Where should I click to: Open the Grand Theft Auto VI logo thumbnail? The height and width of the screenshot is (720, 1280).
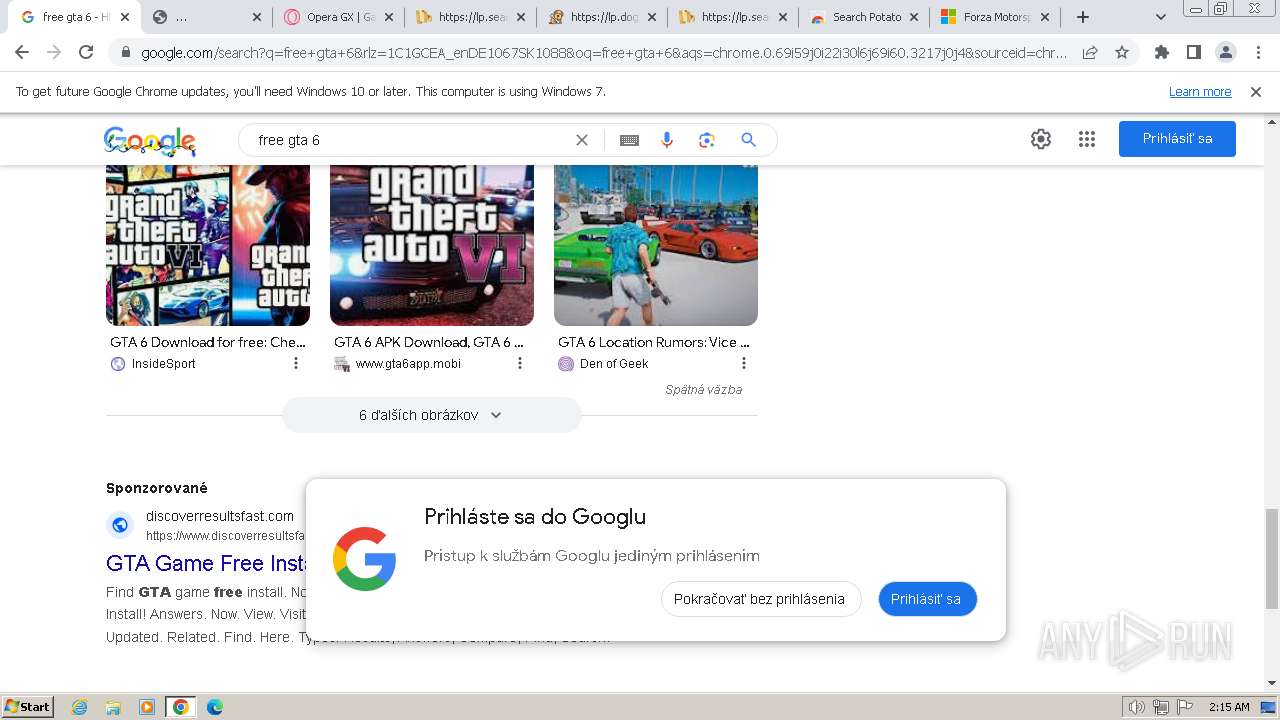(x=432, y=245)
